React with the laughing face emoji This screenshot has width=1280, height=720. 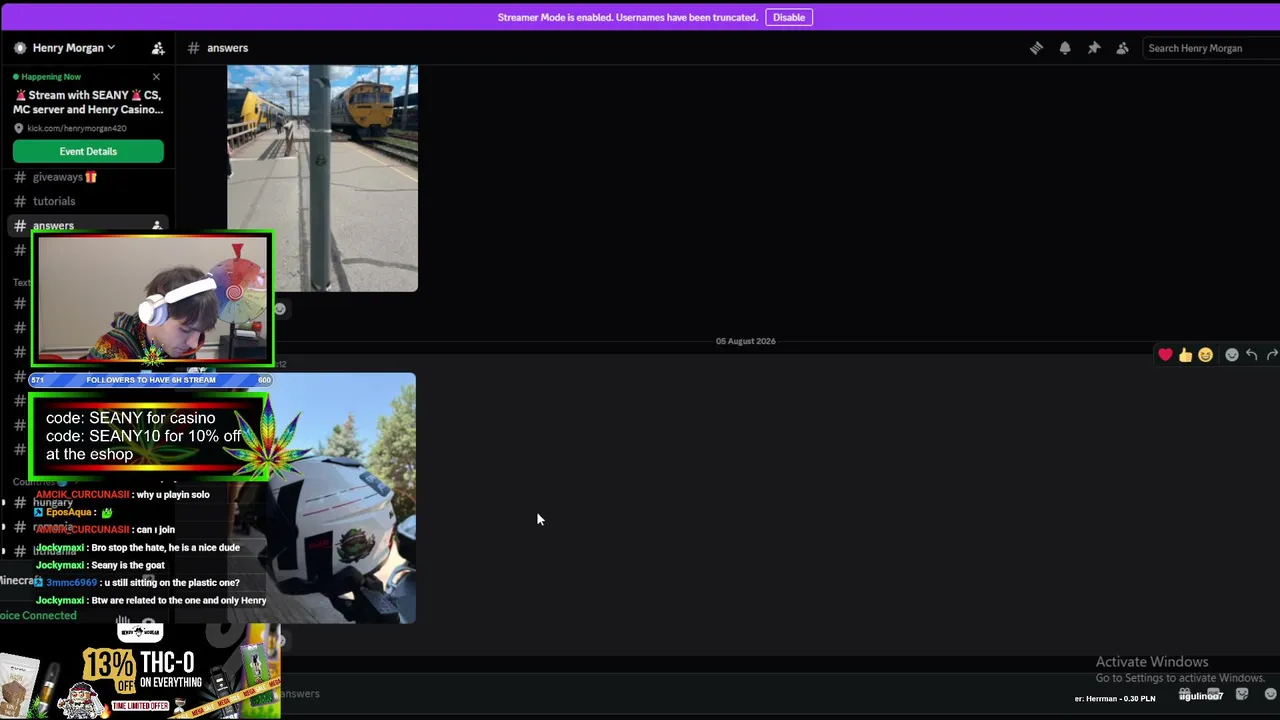point(1205,355)
